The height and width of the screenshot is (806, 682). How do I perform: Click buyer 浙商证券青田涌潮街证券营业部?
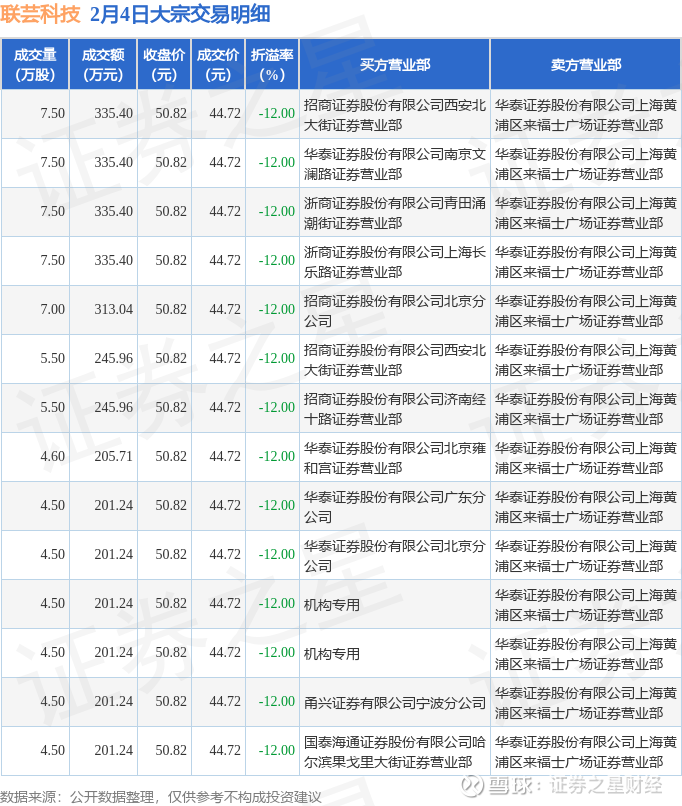[x=395, y=213]
